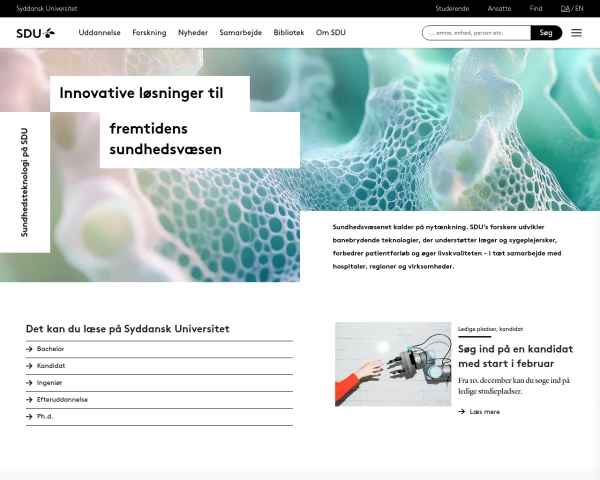
Task: Click the search input field
Action: click(x=475, y=33)
